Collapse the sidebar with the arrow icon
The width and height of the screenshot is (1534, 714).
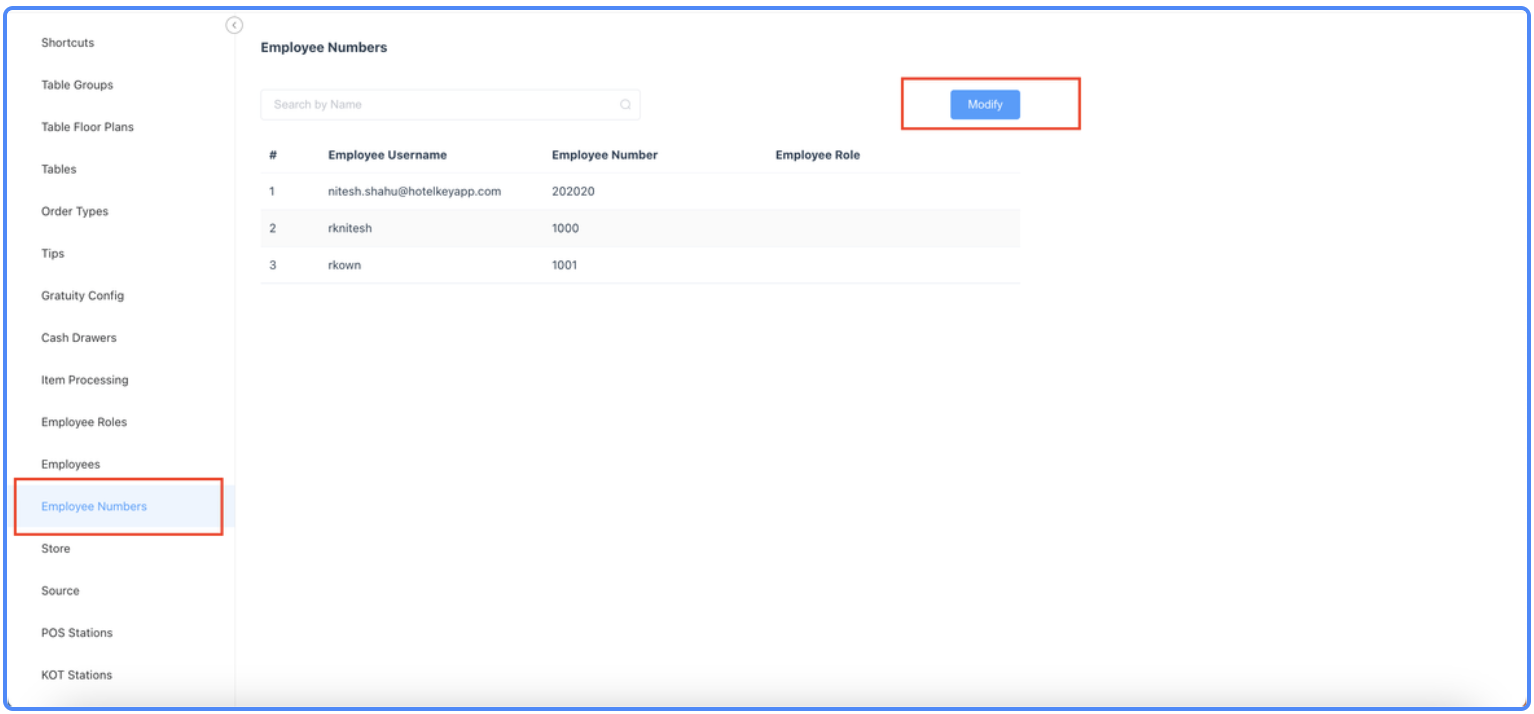coord(234,25)
